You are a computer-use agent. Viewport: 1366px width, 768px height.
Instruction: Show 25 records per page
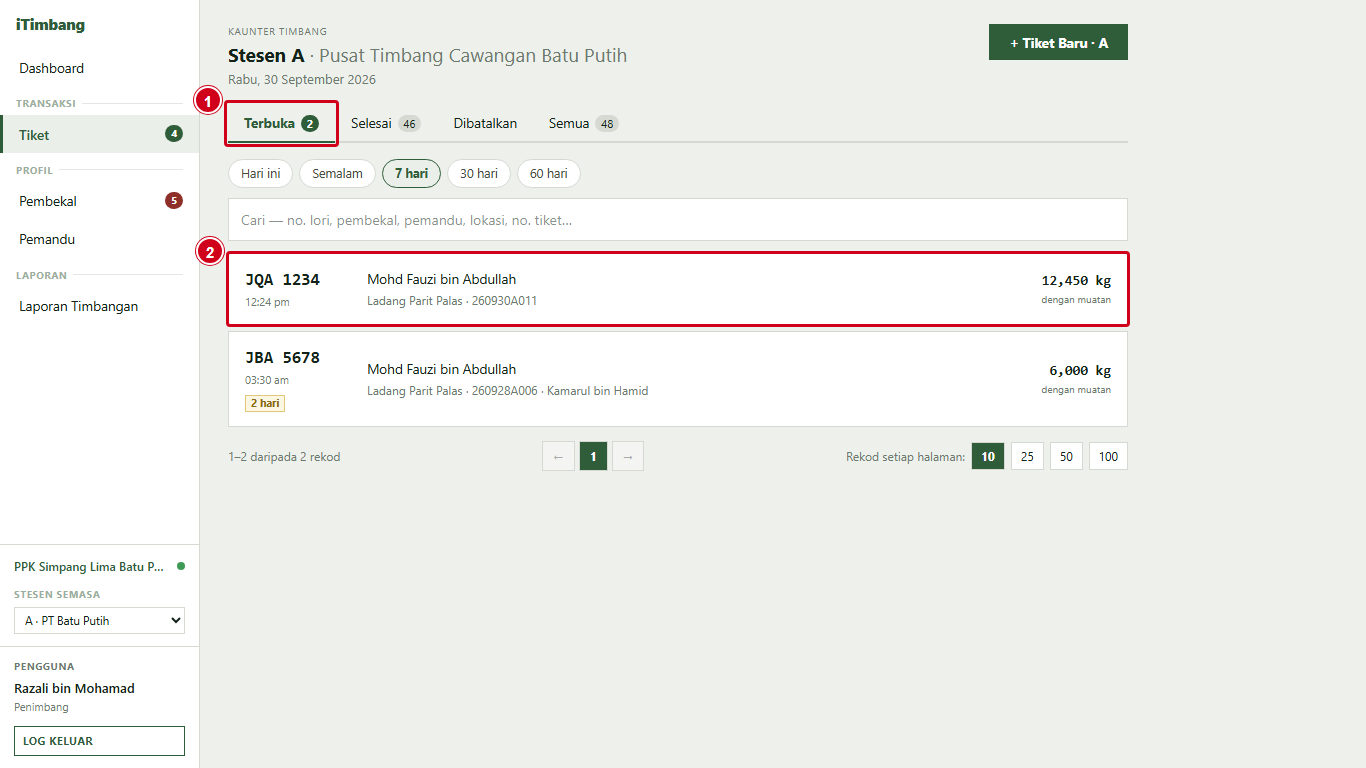tap(1027, 457)
